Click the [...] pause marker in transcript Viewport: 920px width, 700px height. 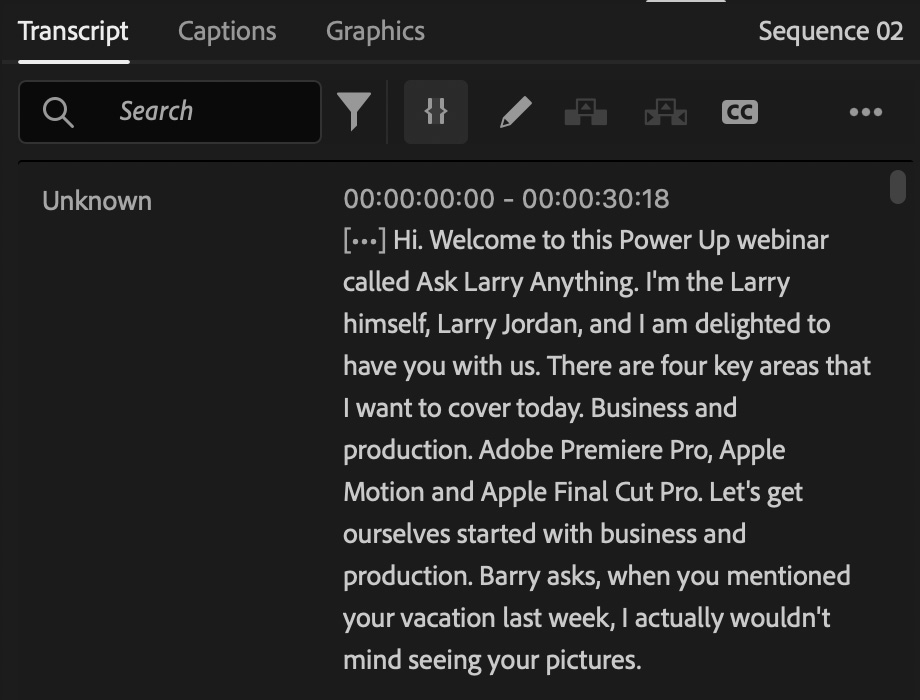[x=364, y=241]
